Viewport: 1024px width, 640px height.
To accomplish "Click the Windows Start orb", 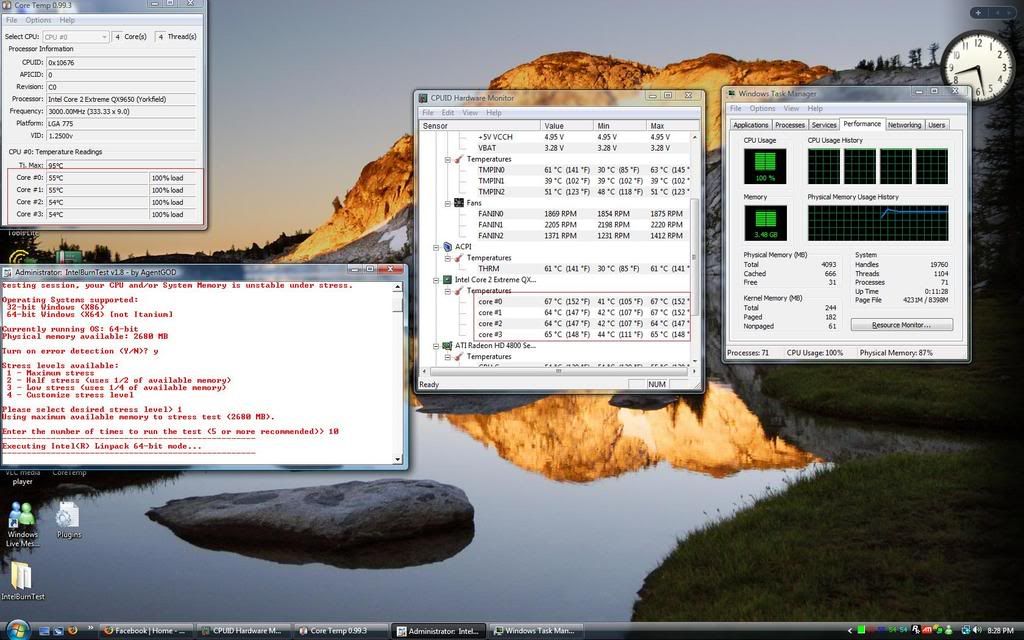I will pos(17,630).
